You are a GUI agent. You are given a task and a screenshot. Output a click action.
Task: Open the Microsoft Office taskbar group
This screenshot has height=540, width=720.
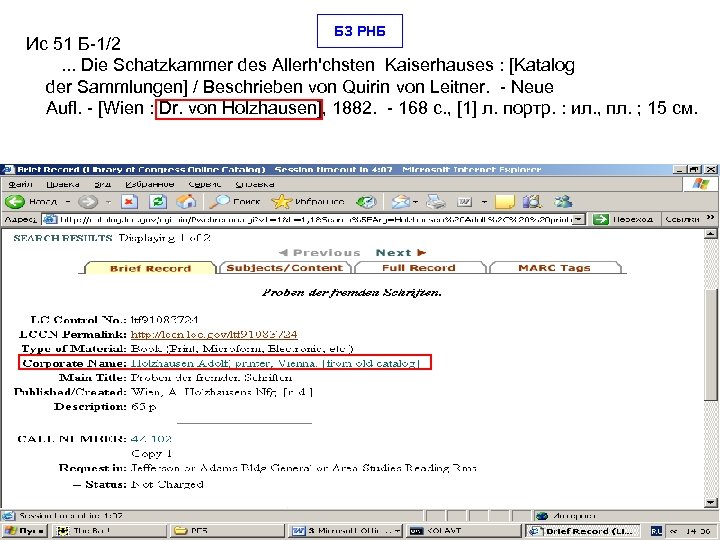(345, 531)
